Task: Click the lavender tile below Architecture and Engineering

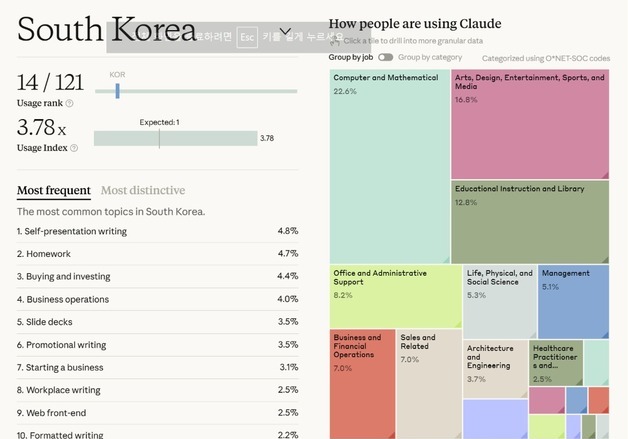Action: pos(495,419)
